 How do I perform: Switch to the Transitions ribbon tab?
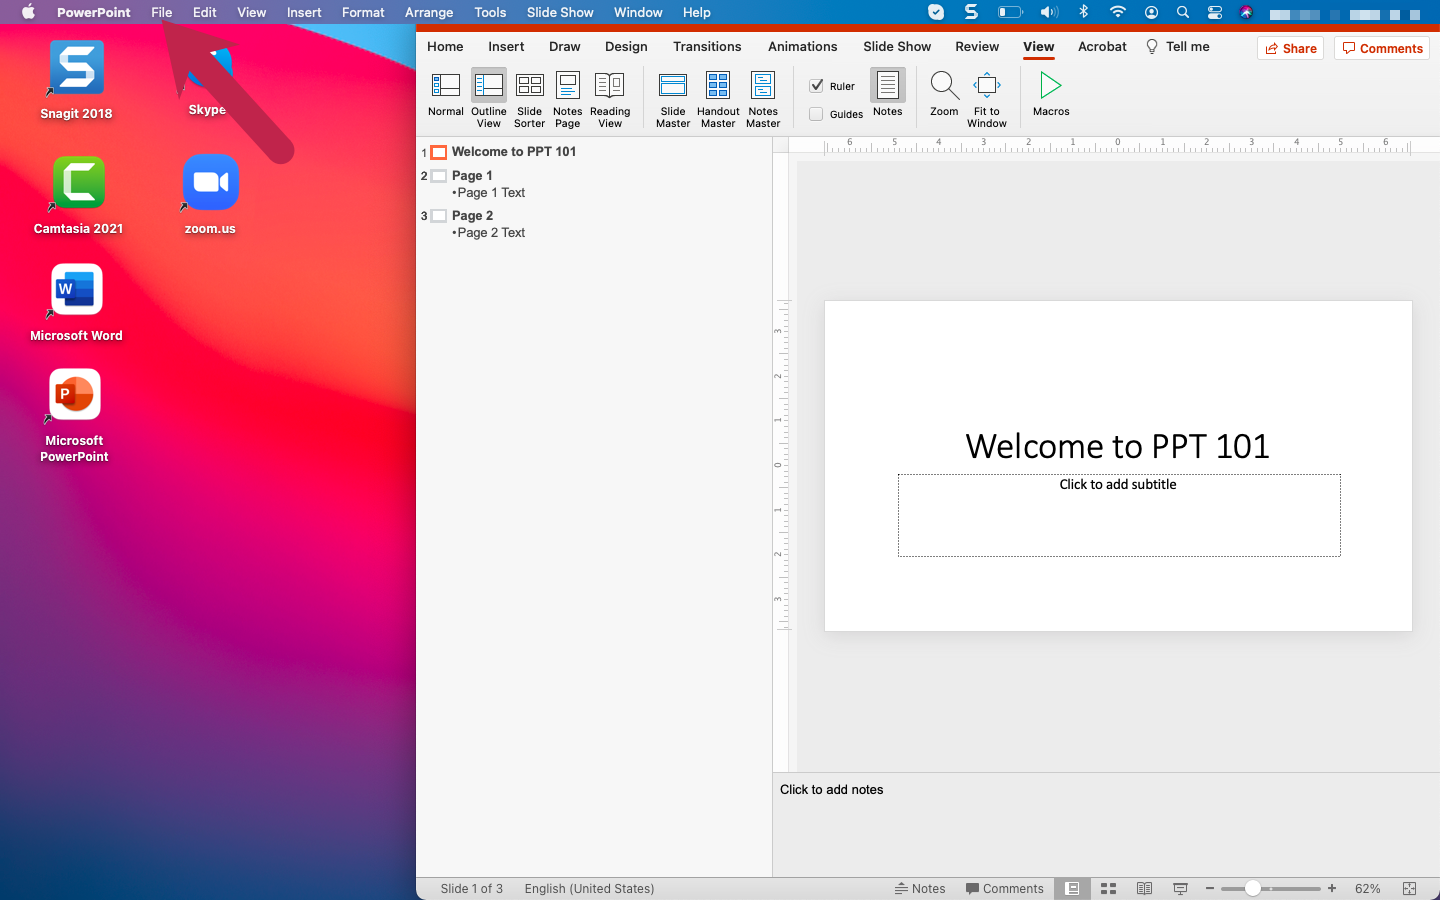[x=707, y=46]
